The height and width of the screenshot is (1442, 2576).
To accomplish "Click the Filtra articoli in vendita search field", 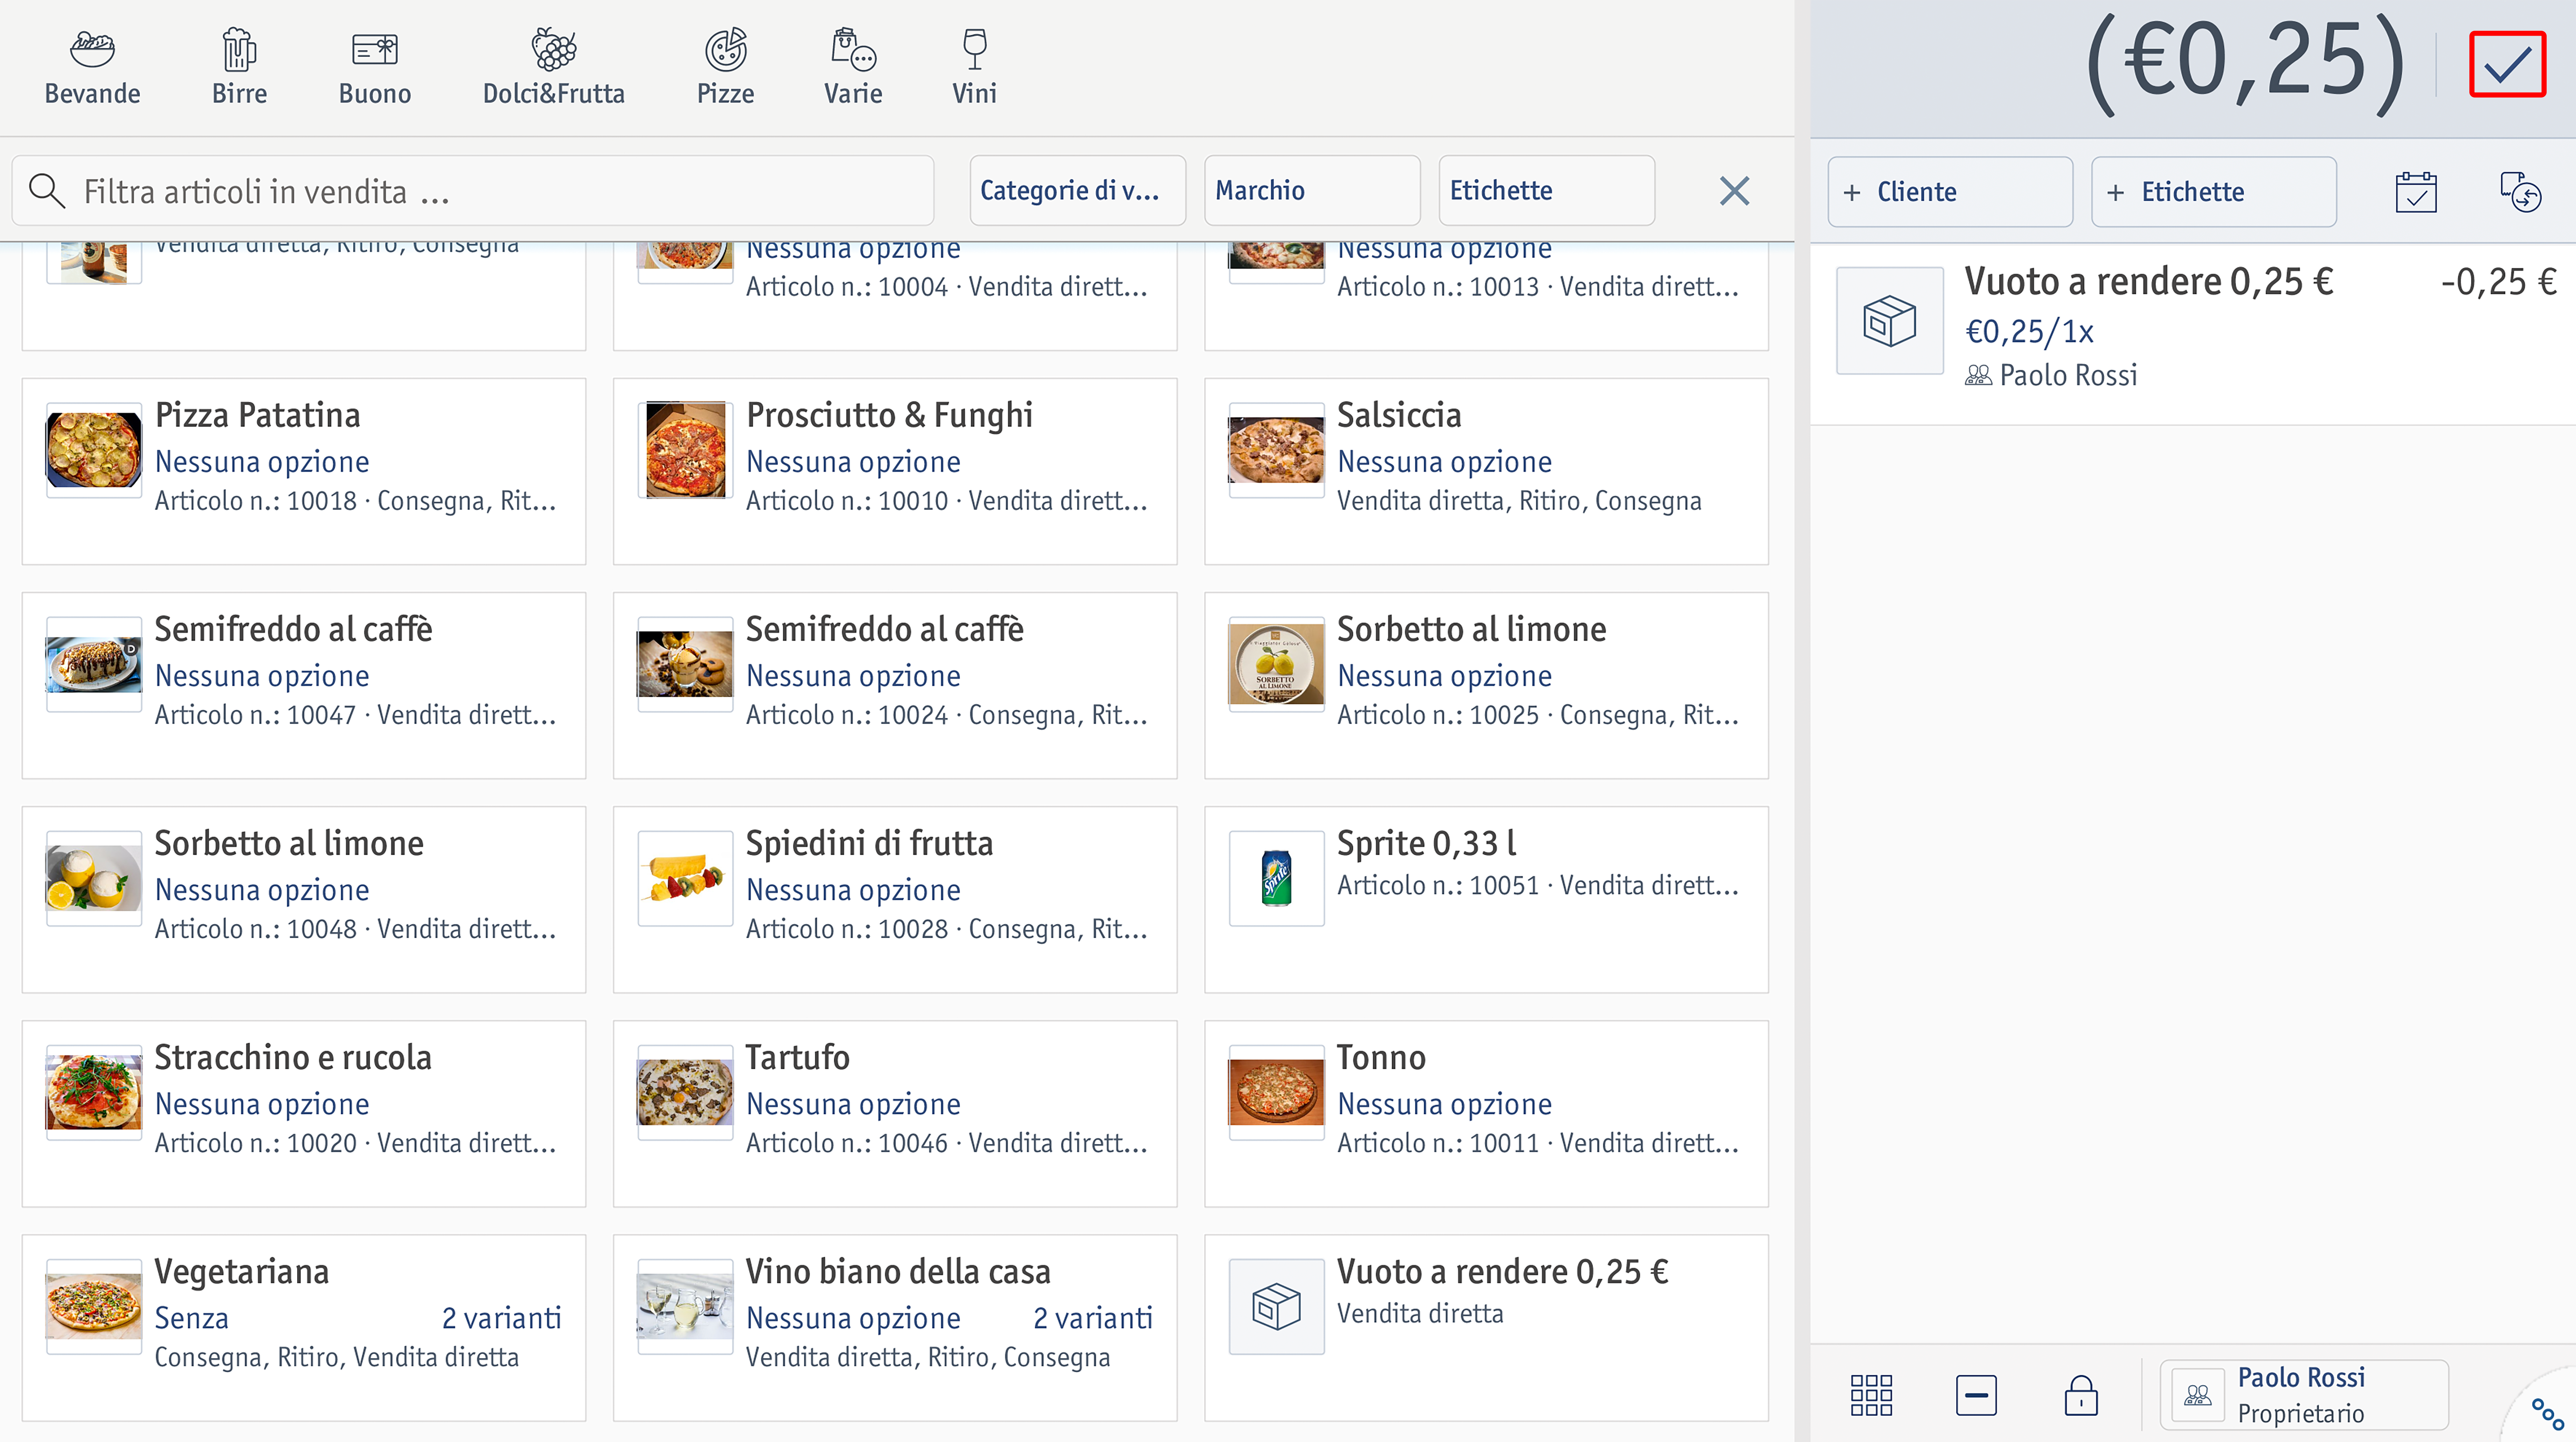I will tap(473, 191).
